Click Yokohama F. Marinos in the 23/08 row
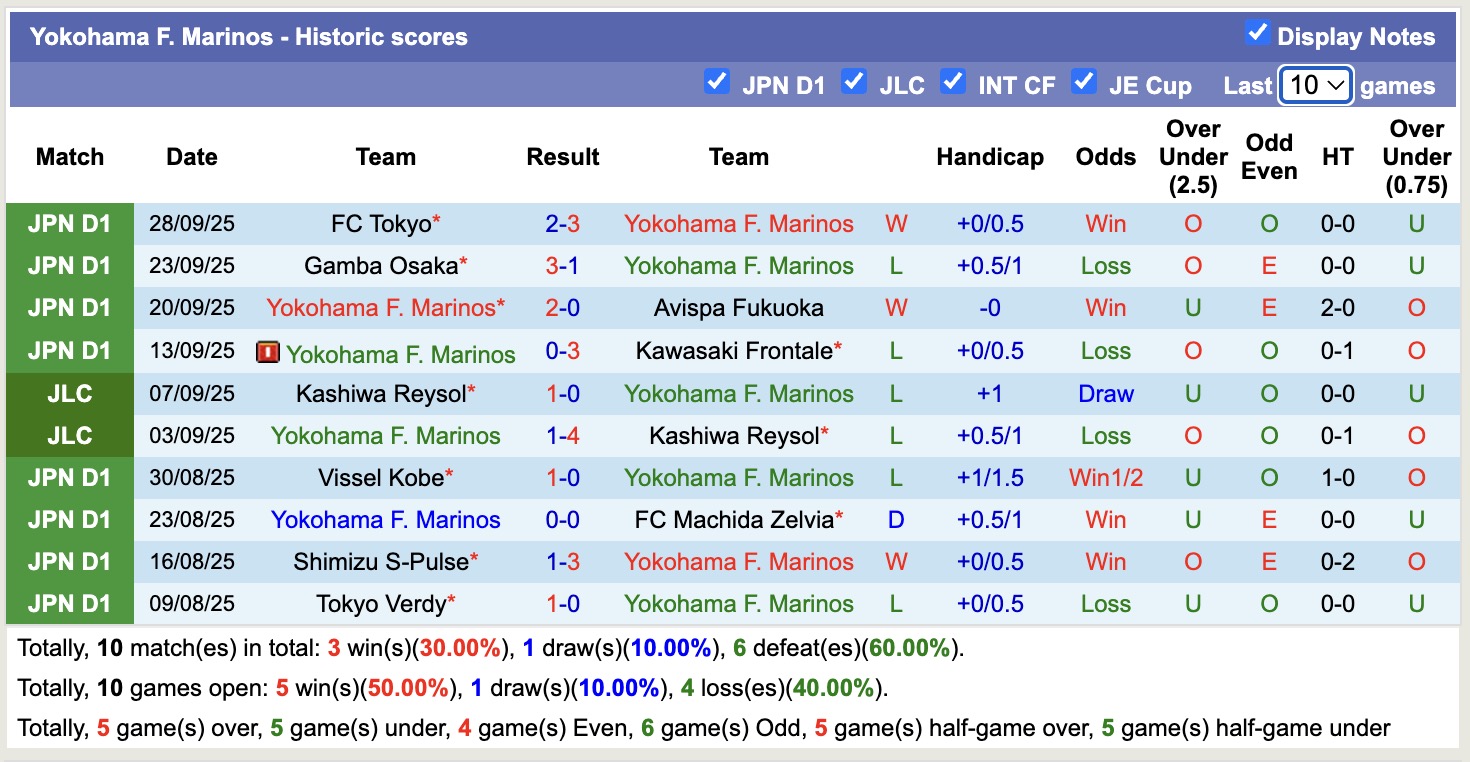 pos(386,519)
